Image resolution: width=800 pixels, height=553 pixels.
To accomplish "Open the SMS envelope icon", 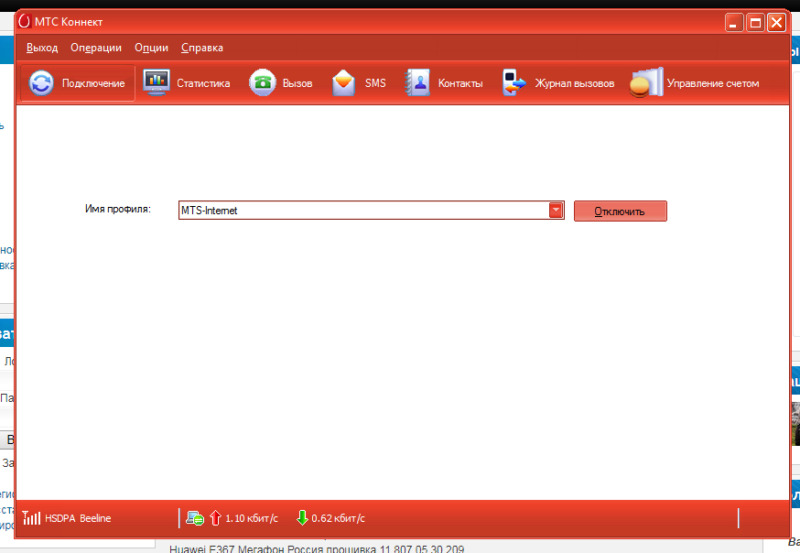I will (343, 83).
